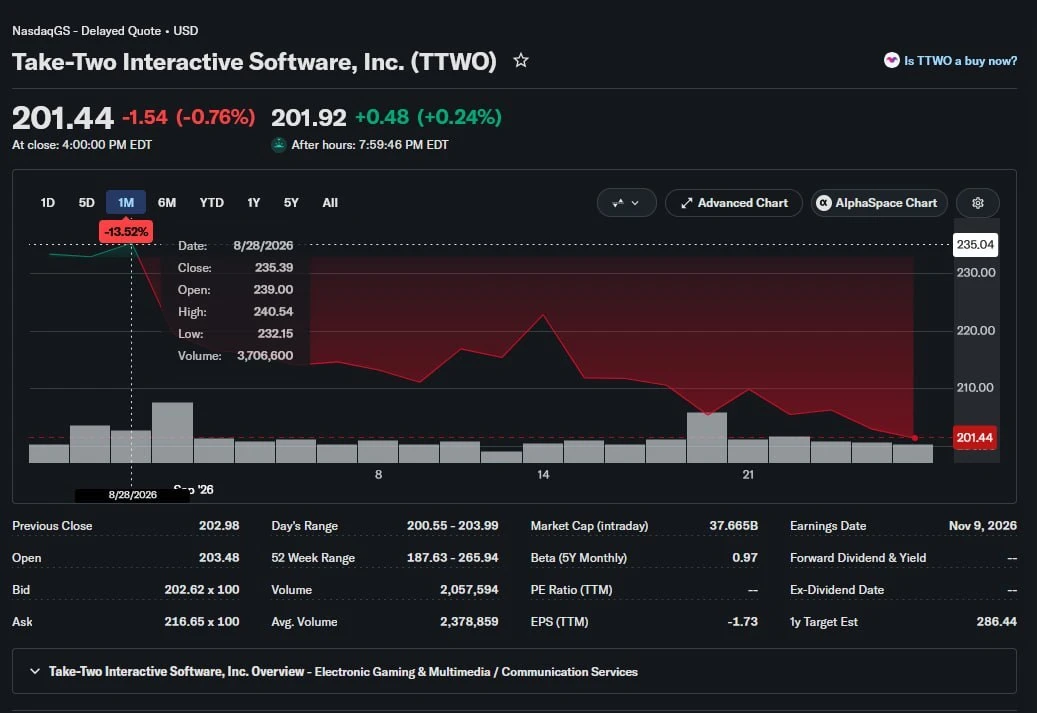Click the after-hours moon icon
1037x713 pixels.
pyautogui.click(x=279, y=144)
